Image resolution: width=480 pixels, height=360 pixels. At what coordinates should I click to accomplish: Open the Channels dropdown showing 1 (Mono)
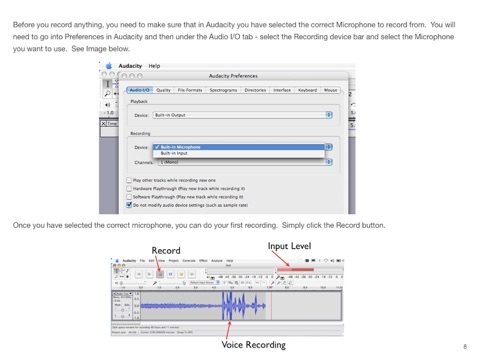[x=245, y=162]
